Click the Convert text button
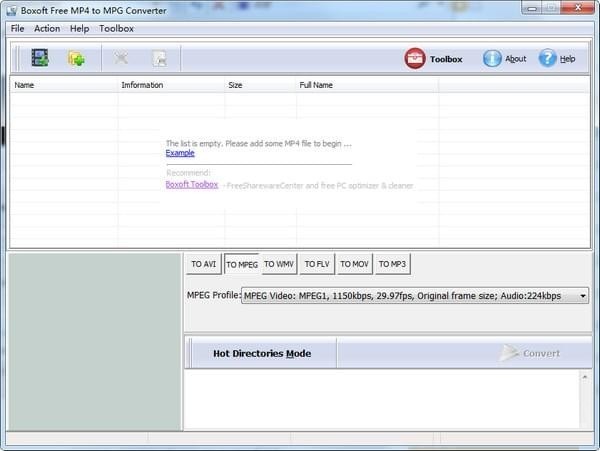600x451 pixels. coord(541,353)
